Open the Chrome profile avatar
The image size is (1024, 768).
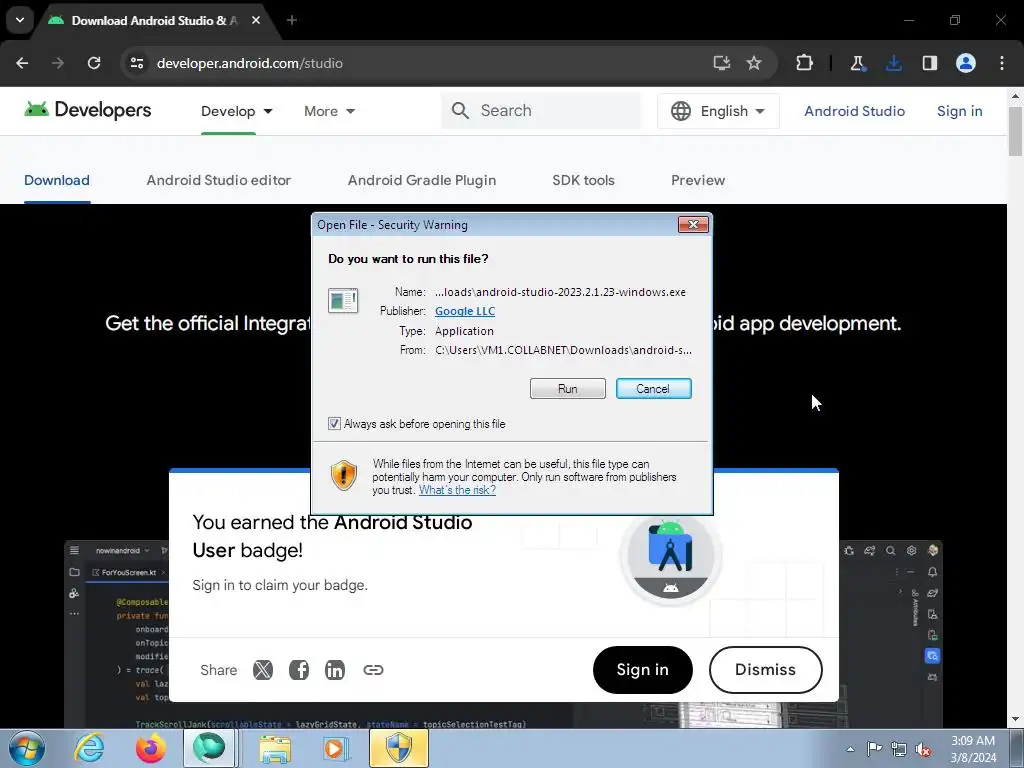click(x=966, y=63)
